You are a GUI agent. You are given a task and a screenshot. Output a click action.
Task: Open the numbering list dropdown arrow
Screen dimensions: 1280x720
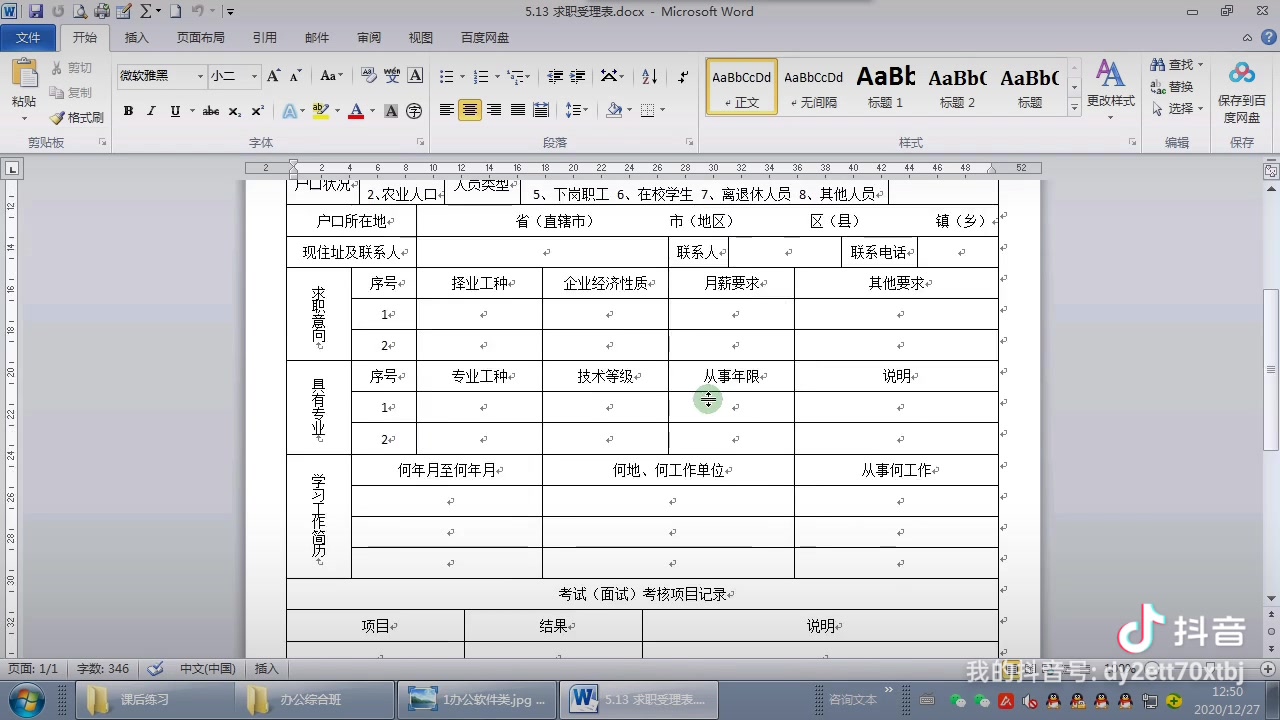497,76
